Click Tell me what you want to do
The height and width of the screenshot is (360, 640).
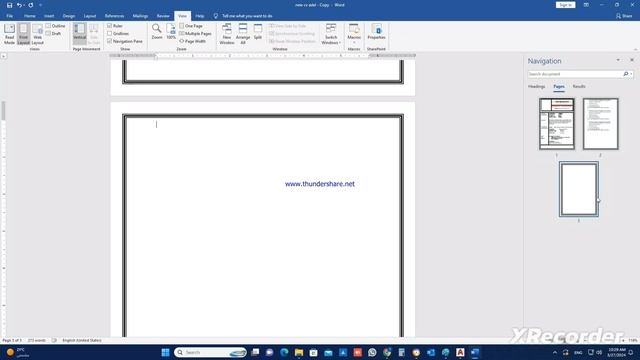point(247,16)
